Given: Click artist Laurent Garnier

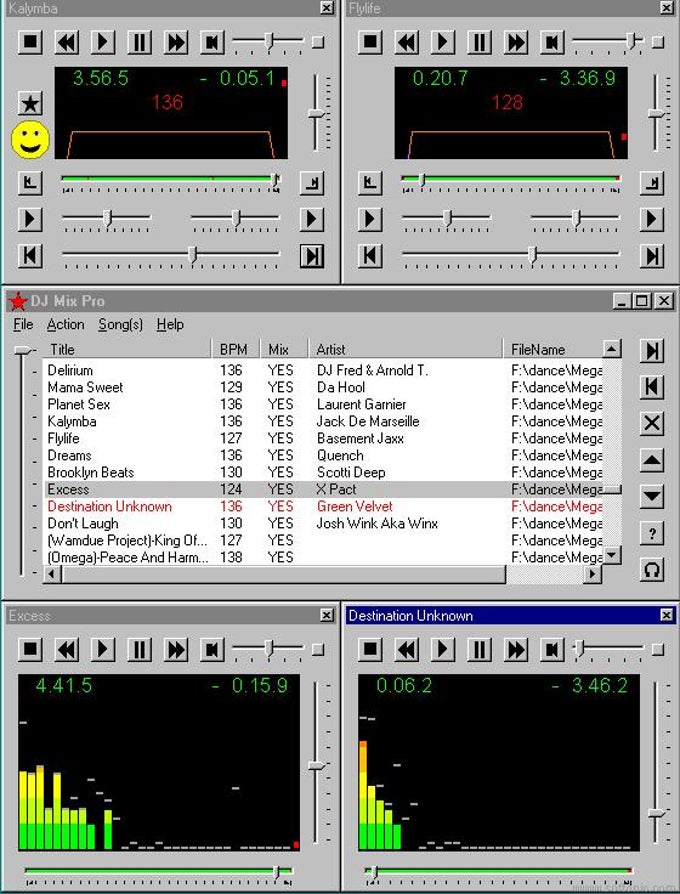Looking at the screenshot, I should click(x=361, y=405).
